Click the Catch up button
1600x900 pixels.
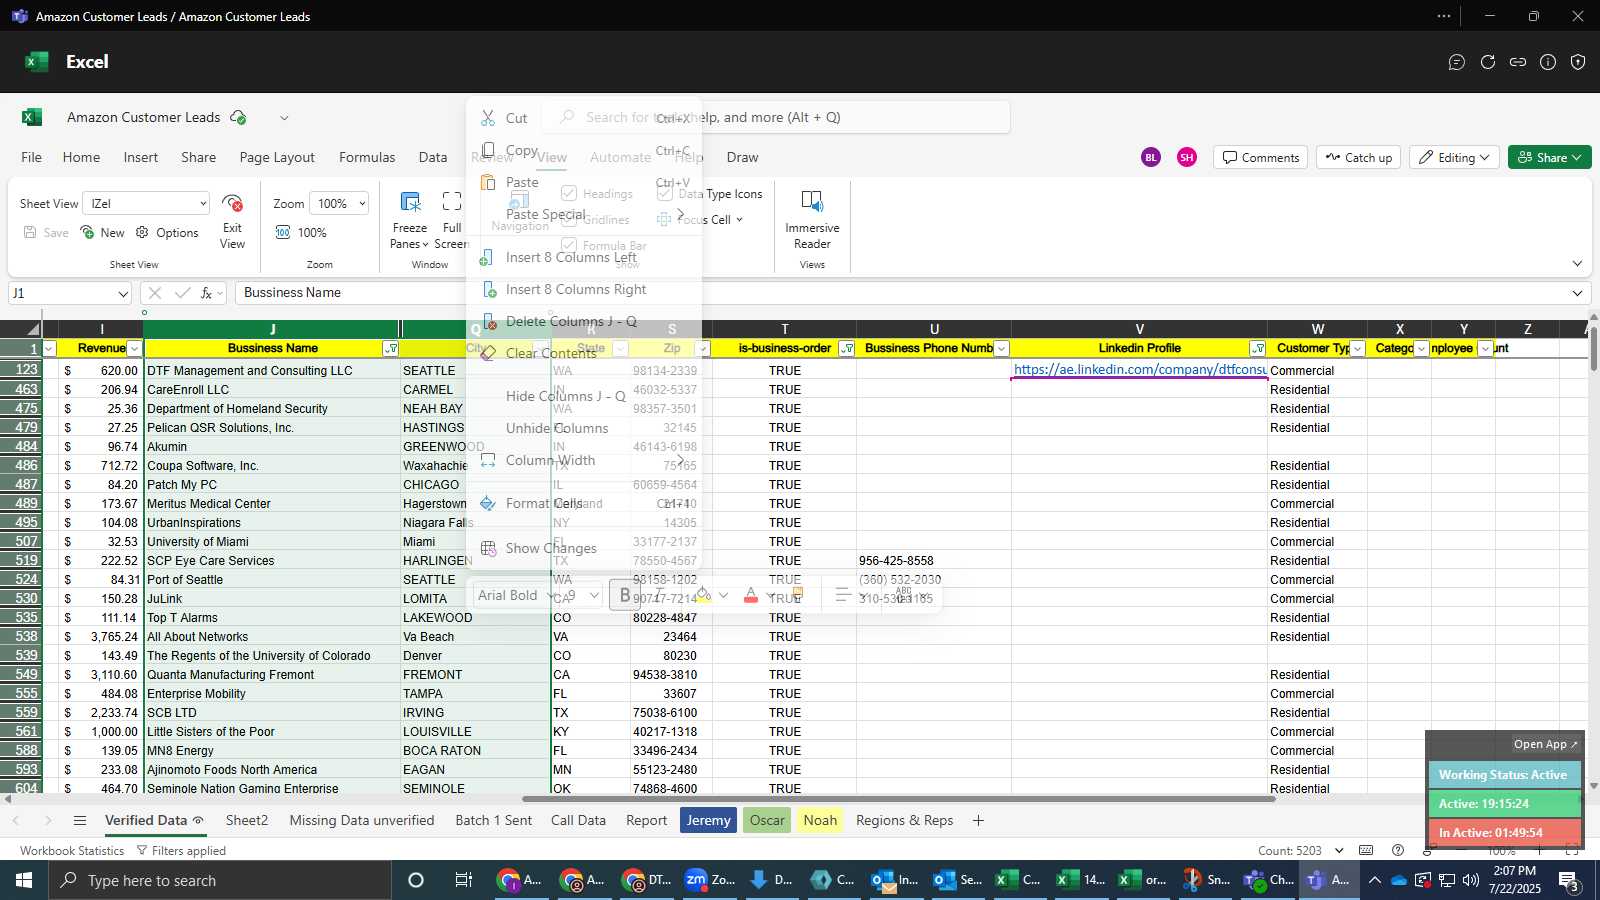point(1358,157)
